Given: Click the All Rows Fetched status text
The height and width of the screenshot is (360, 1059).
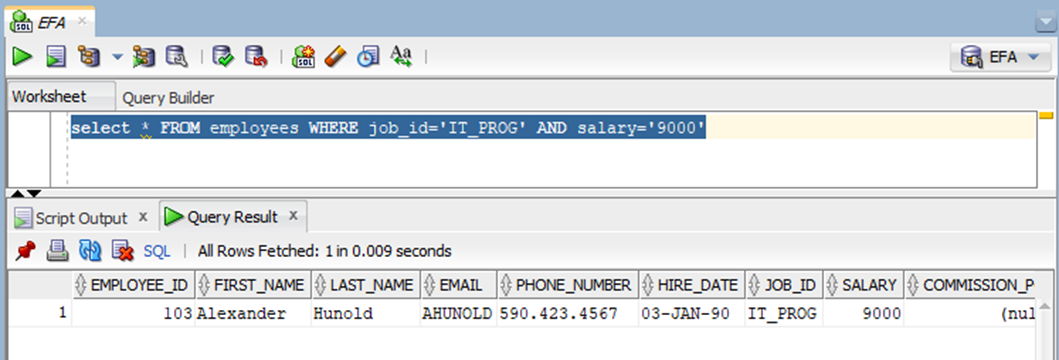Looking at the screenshot, I should click(324, 252).
